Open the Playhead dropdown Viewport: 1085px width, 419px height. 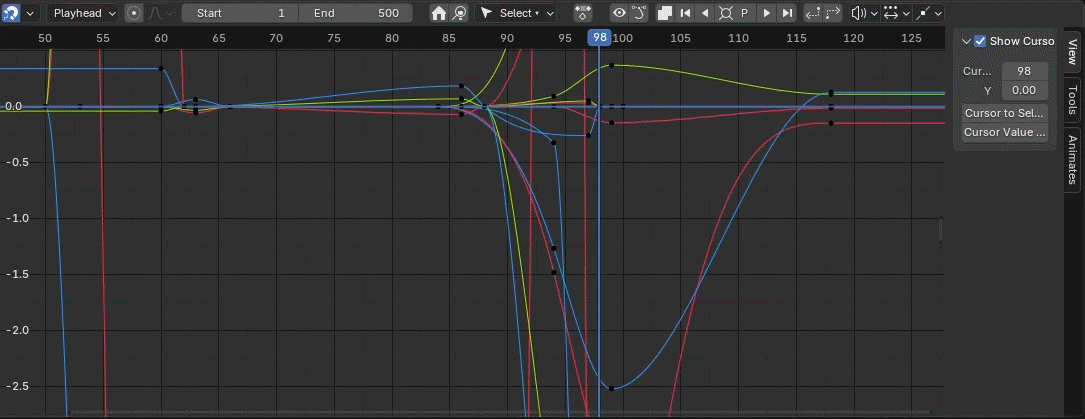83,13
